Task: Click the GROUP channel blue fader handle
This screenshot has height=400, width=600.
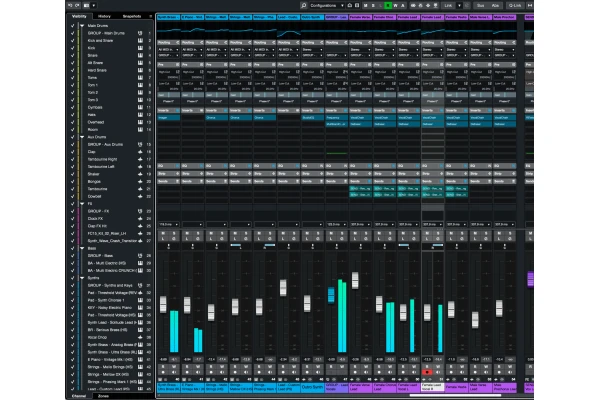Action: 331,295
